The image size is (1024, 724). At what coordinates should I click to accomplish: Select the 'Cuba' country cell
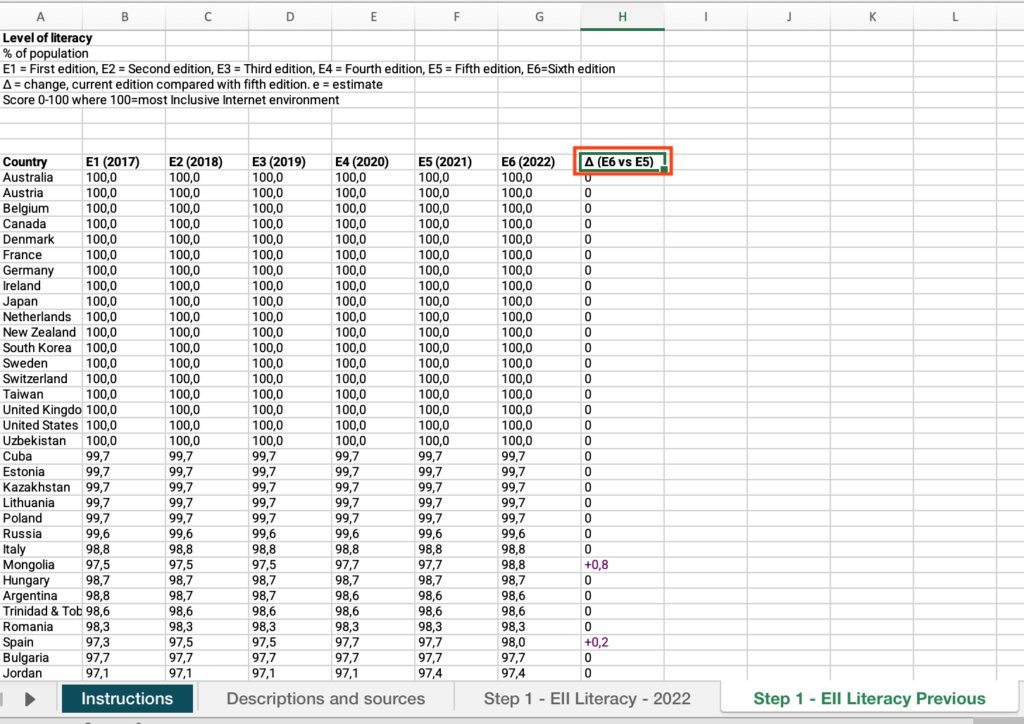[41, 456]
